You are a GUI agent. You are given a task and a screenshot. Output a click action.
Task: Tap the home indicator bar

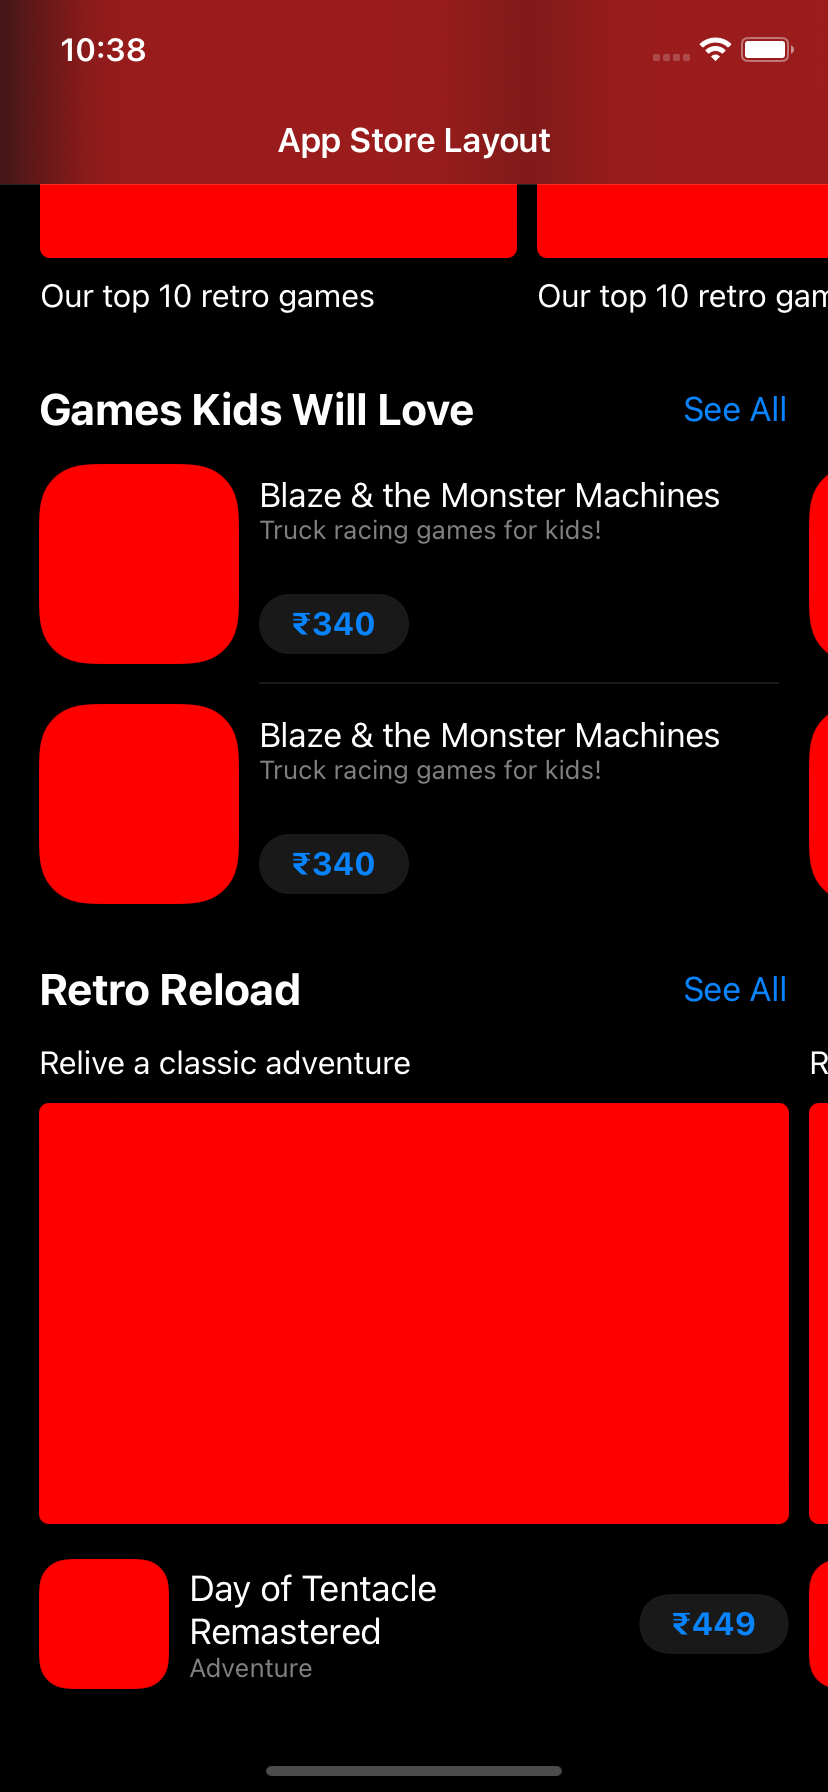[414, 1771]
